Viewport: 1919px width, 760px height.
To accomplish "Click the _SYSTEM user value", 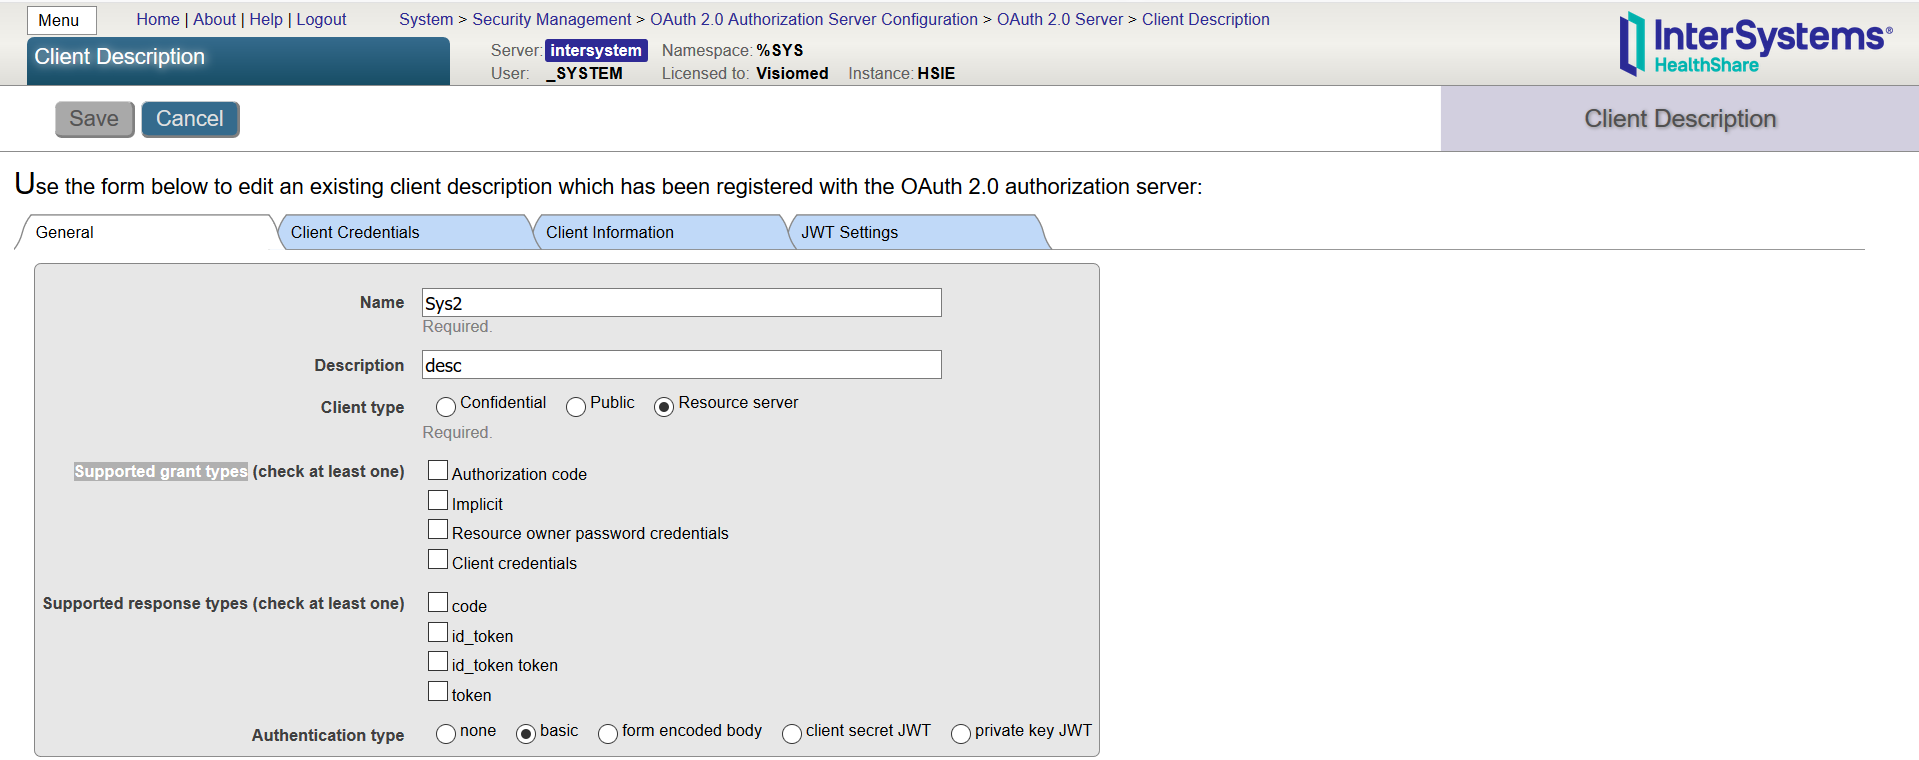I will click(584, 73).
